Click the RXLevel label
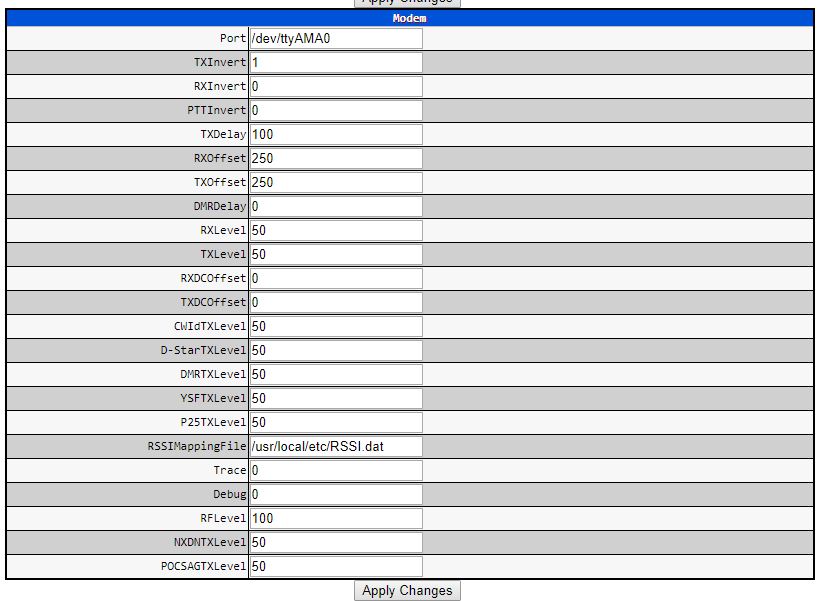Image resolution: width=820 pixels, height=601 pixels. point(223,230)
